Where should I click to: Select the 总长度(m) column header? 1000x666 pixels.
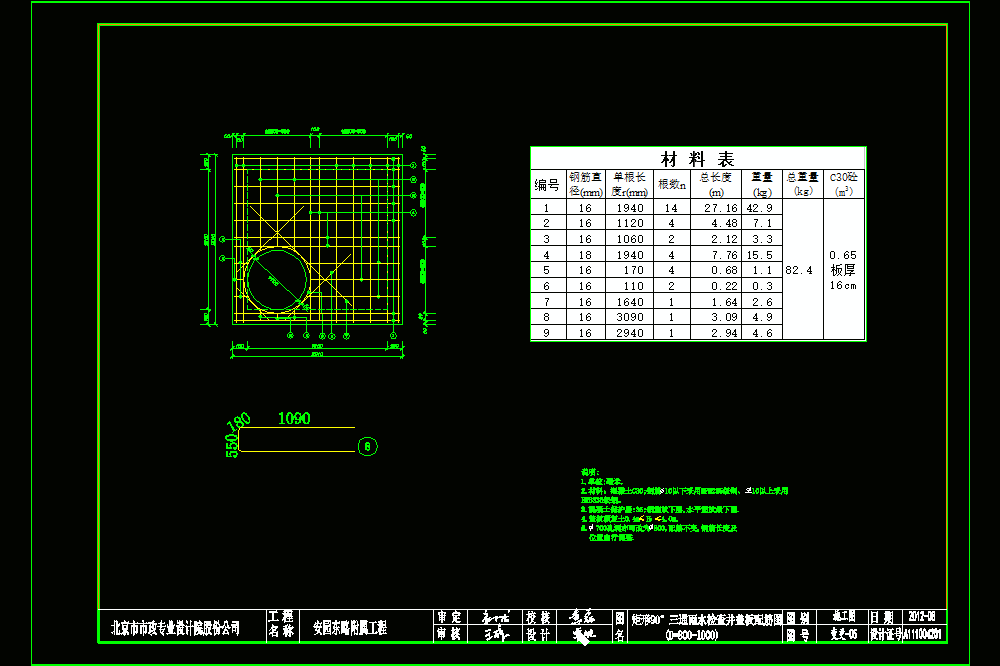[x=716, y=184]
